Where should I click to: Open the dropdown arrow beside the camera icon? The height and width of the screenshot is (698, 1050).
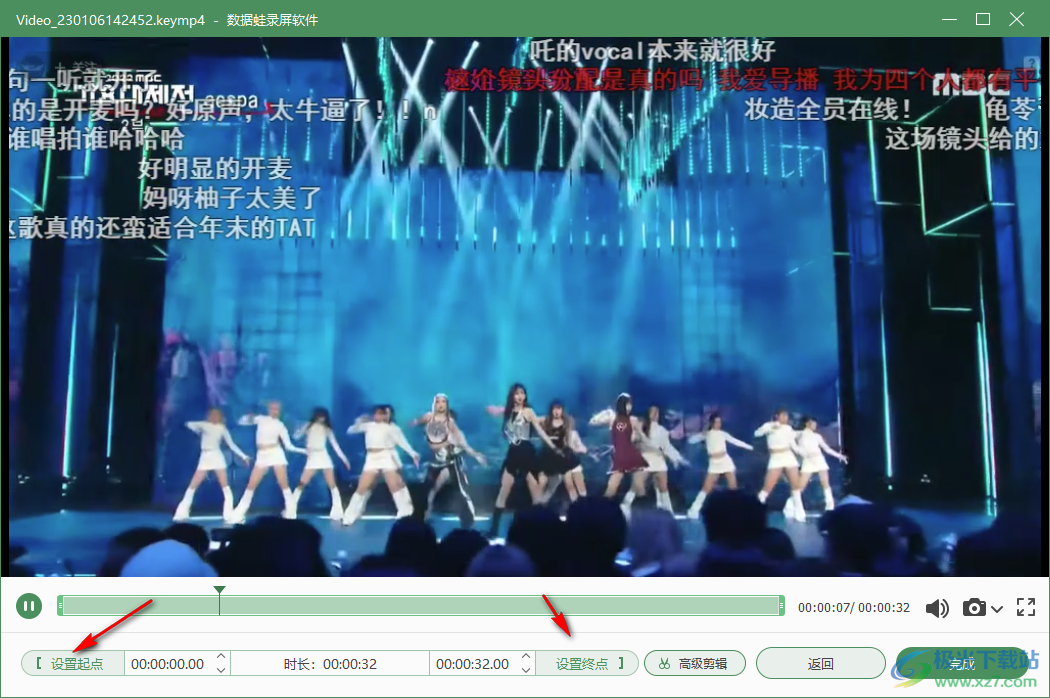click(997, 608)
